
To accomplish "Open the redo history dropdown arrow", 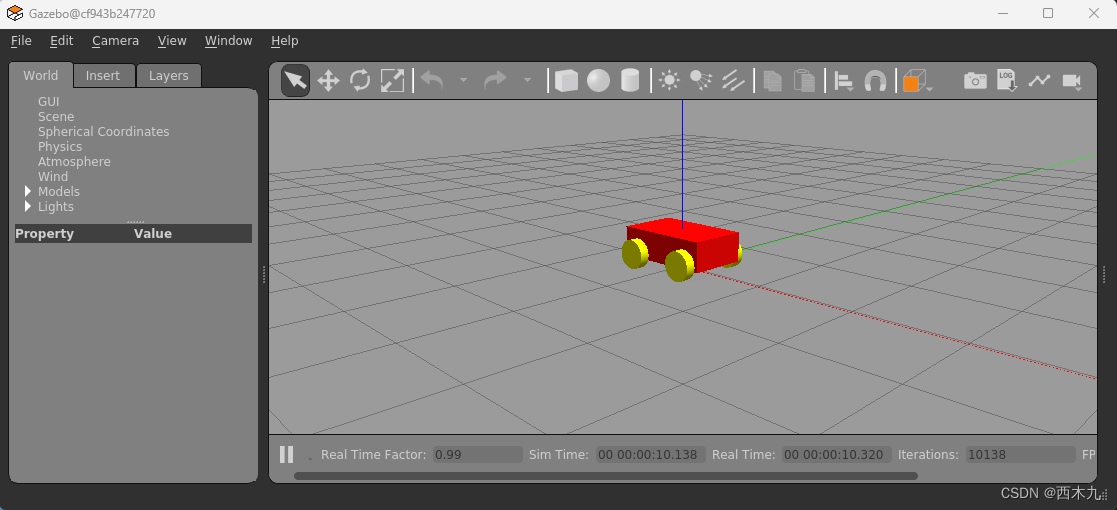I will coord(527,80).
